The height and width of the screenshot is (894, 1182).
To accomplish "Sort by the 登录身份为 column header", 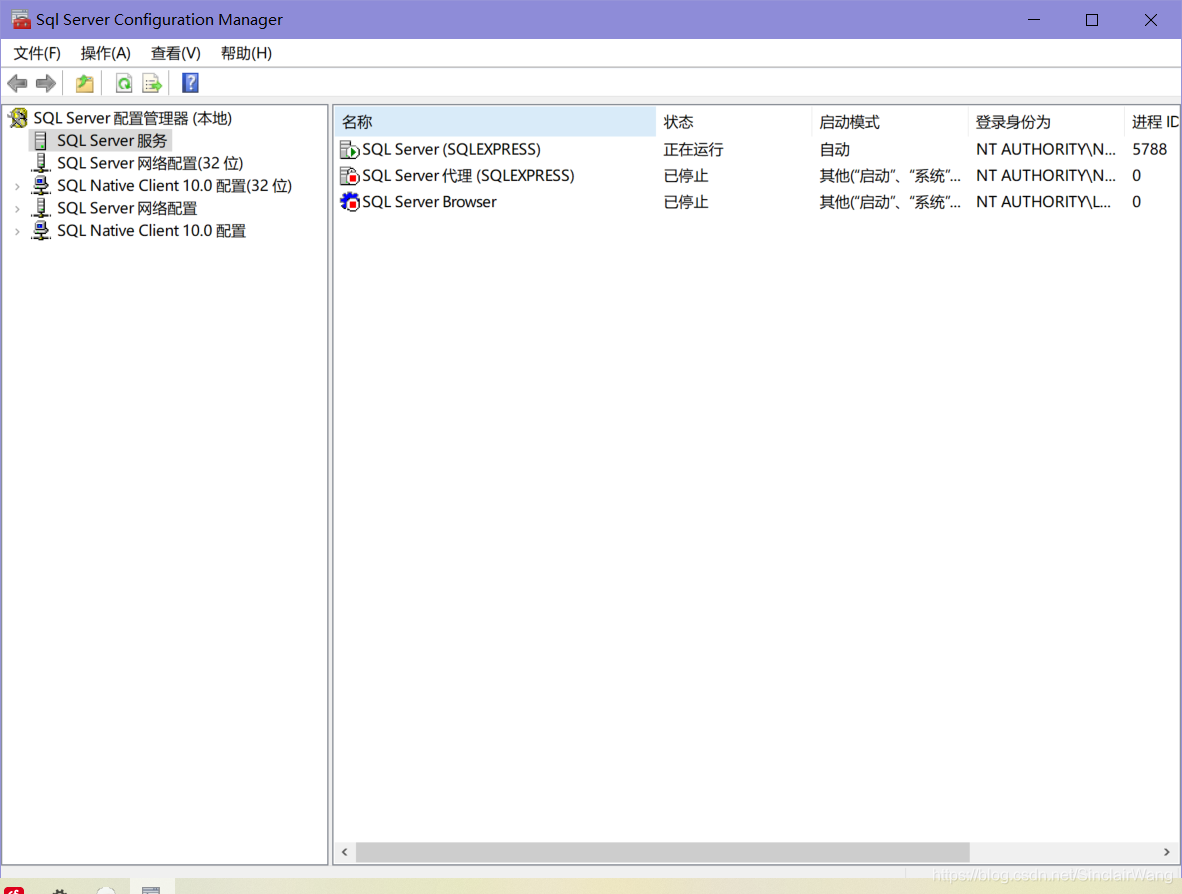I will pos(1046,122).
